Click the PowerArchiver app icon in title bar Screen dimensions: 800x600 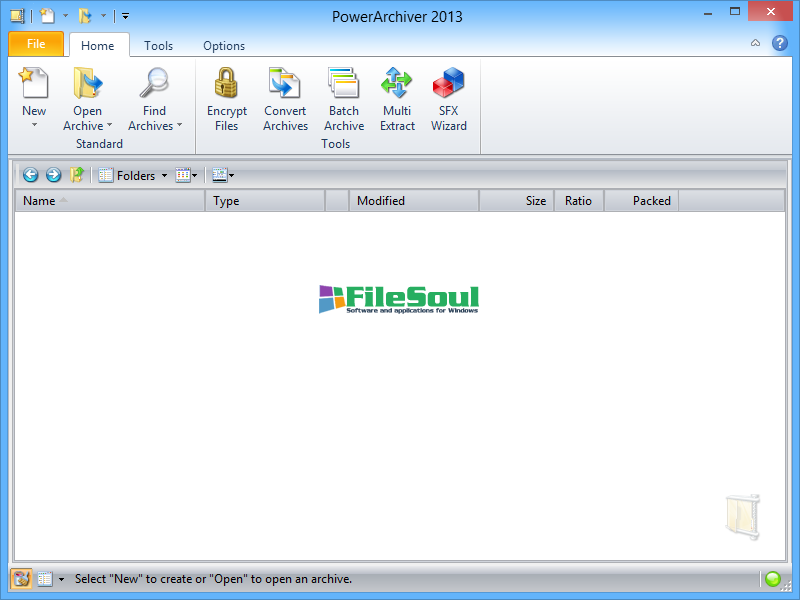(17, 16)
